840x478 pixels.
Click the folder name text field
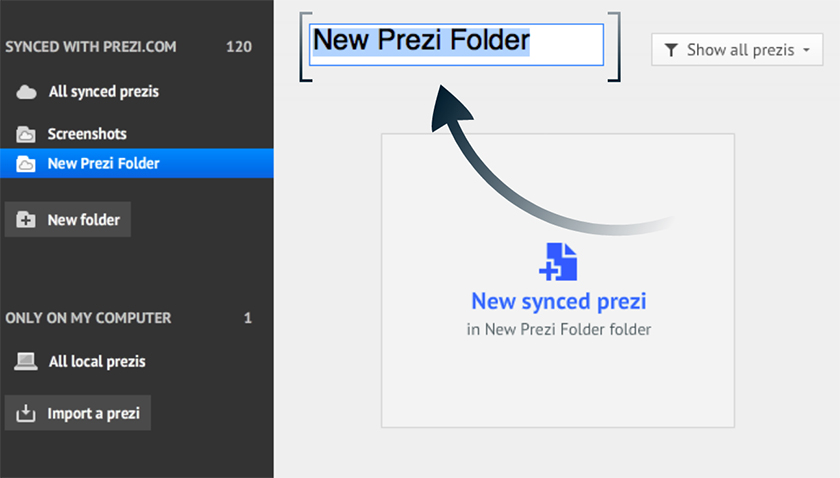click(x=458, y=43)
